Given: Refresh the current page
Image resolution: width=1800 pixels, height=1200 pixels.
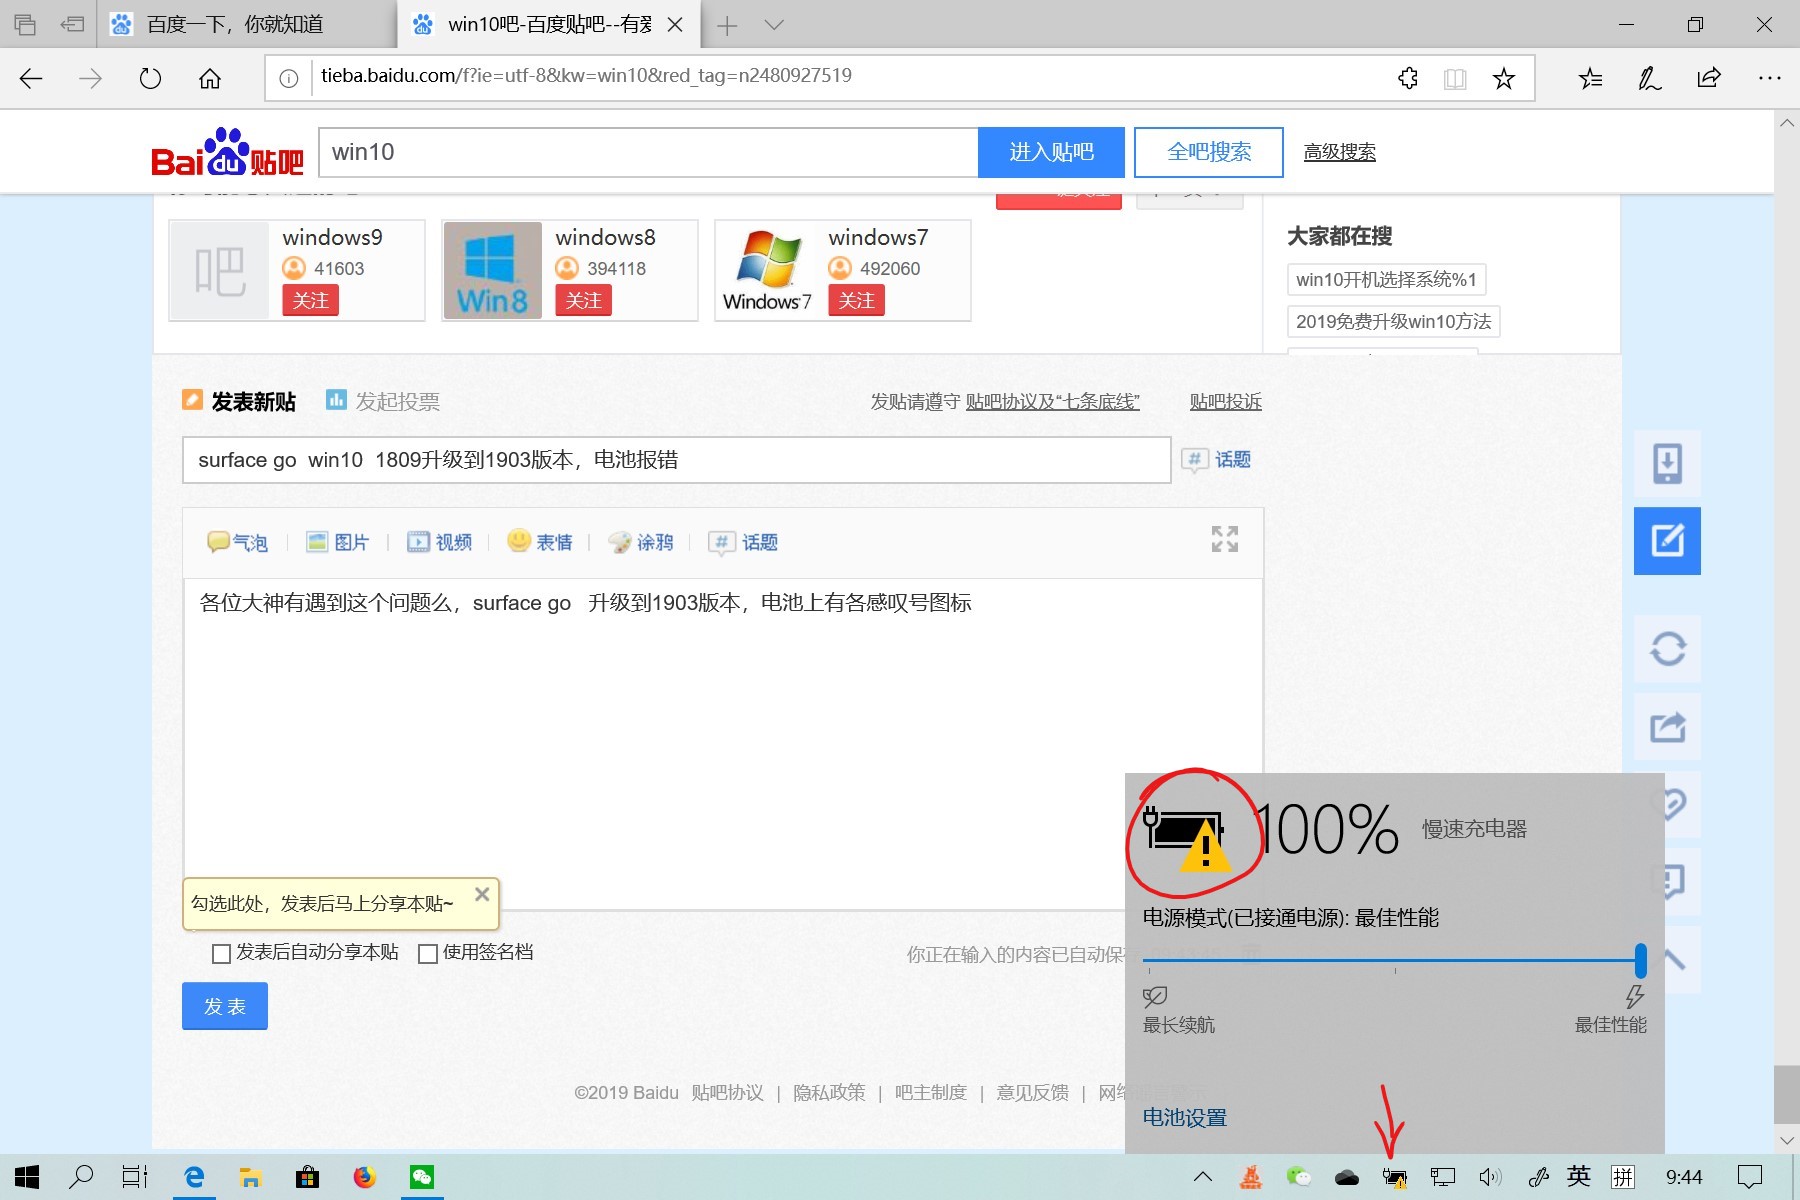Looking at the screenshot, I should point(150,79).
